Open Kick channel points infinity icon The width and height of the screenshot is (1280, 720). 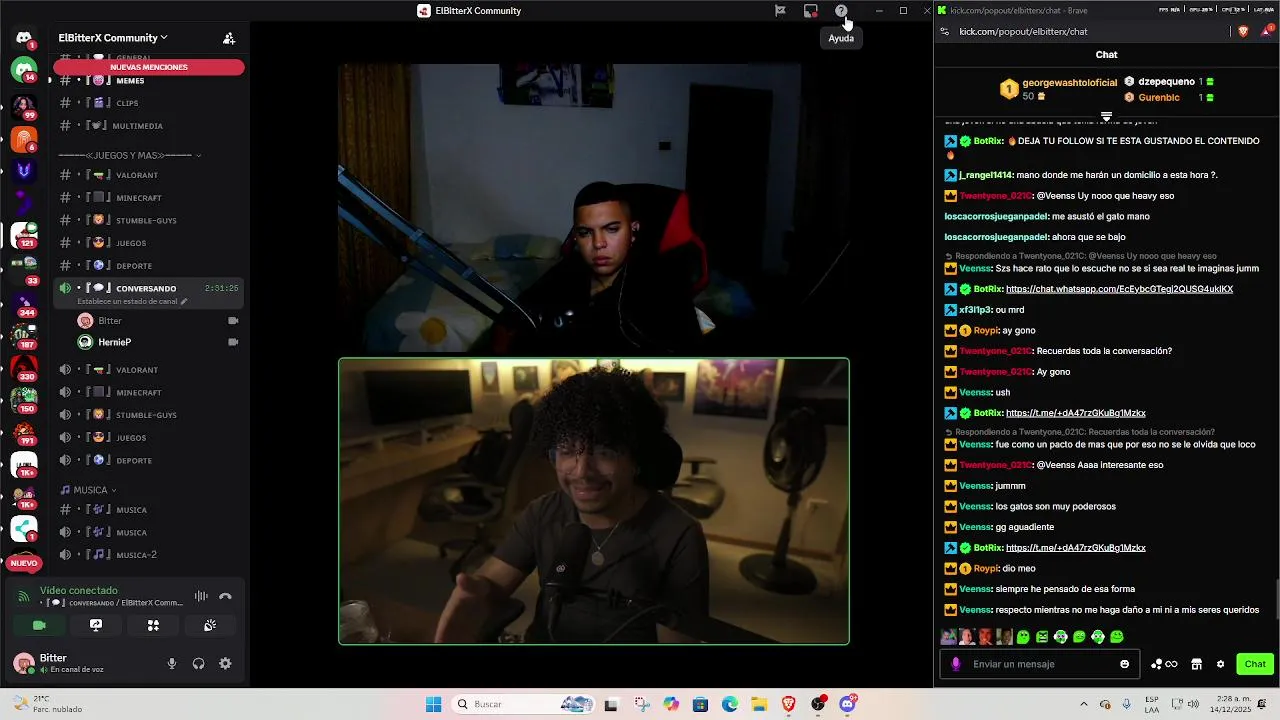[x=1164, y=664]
